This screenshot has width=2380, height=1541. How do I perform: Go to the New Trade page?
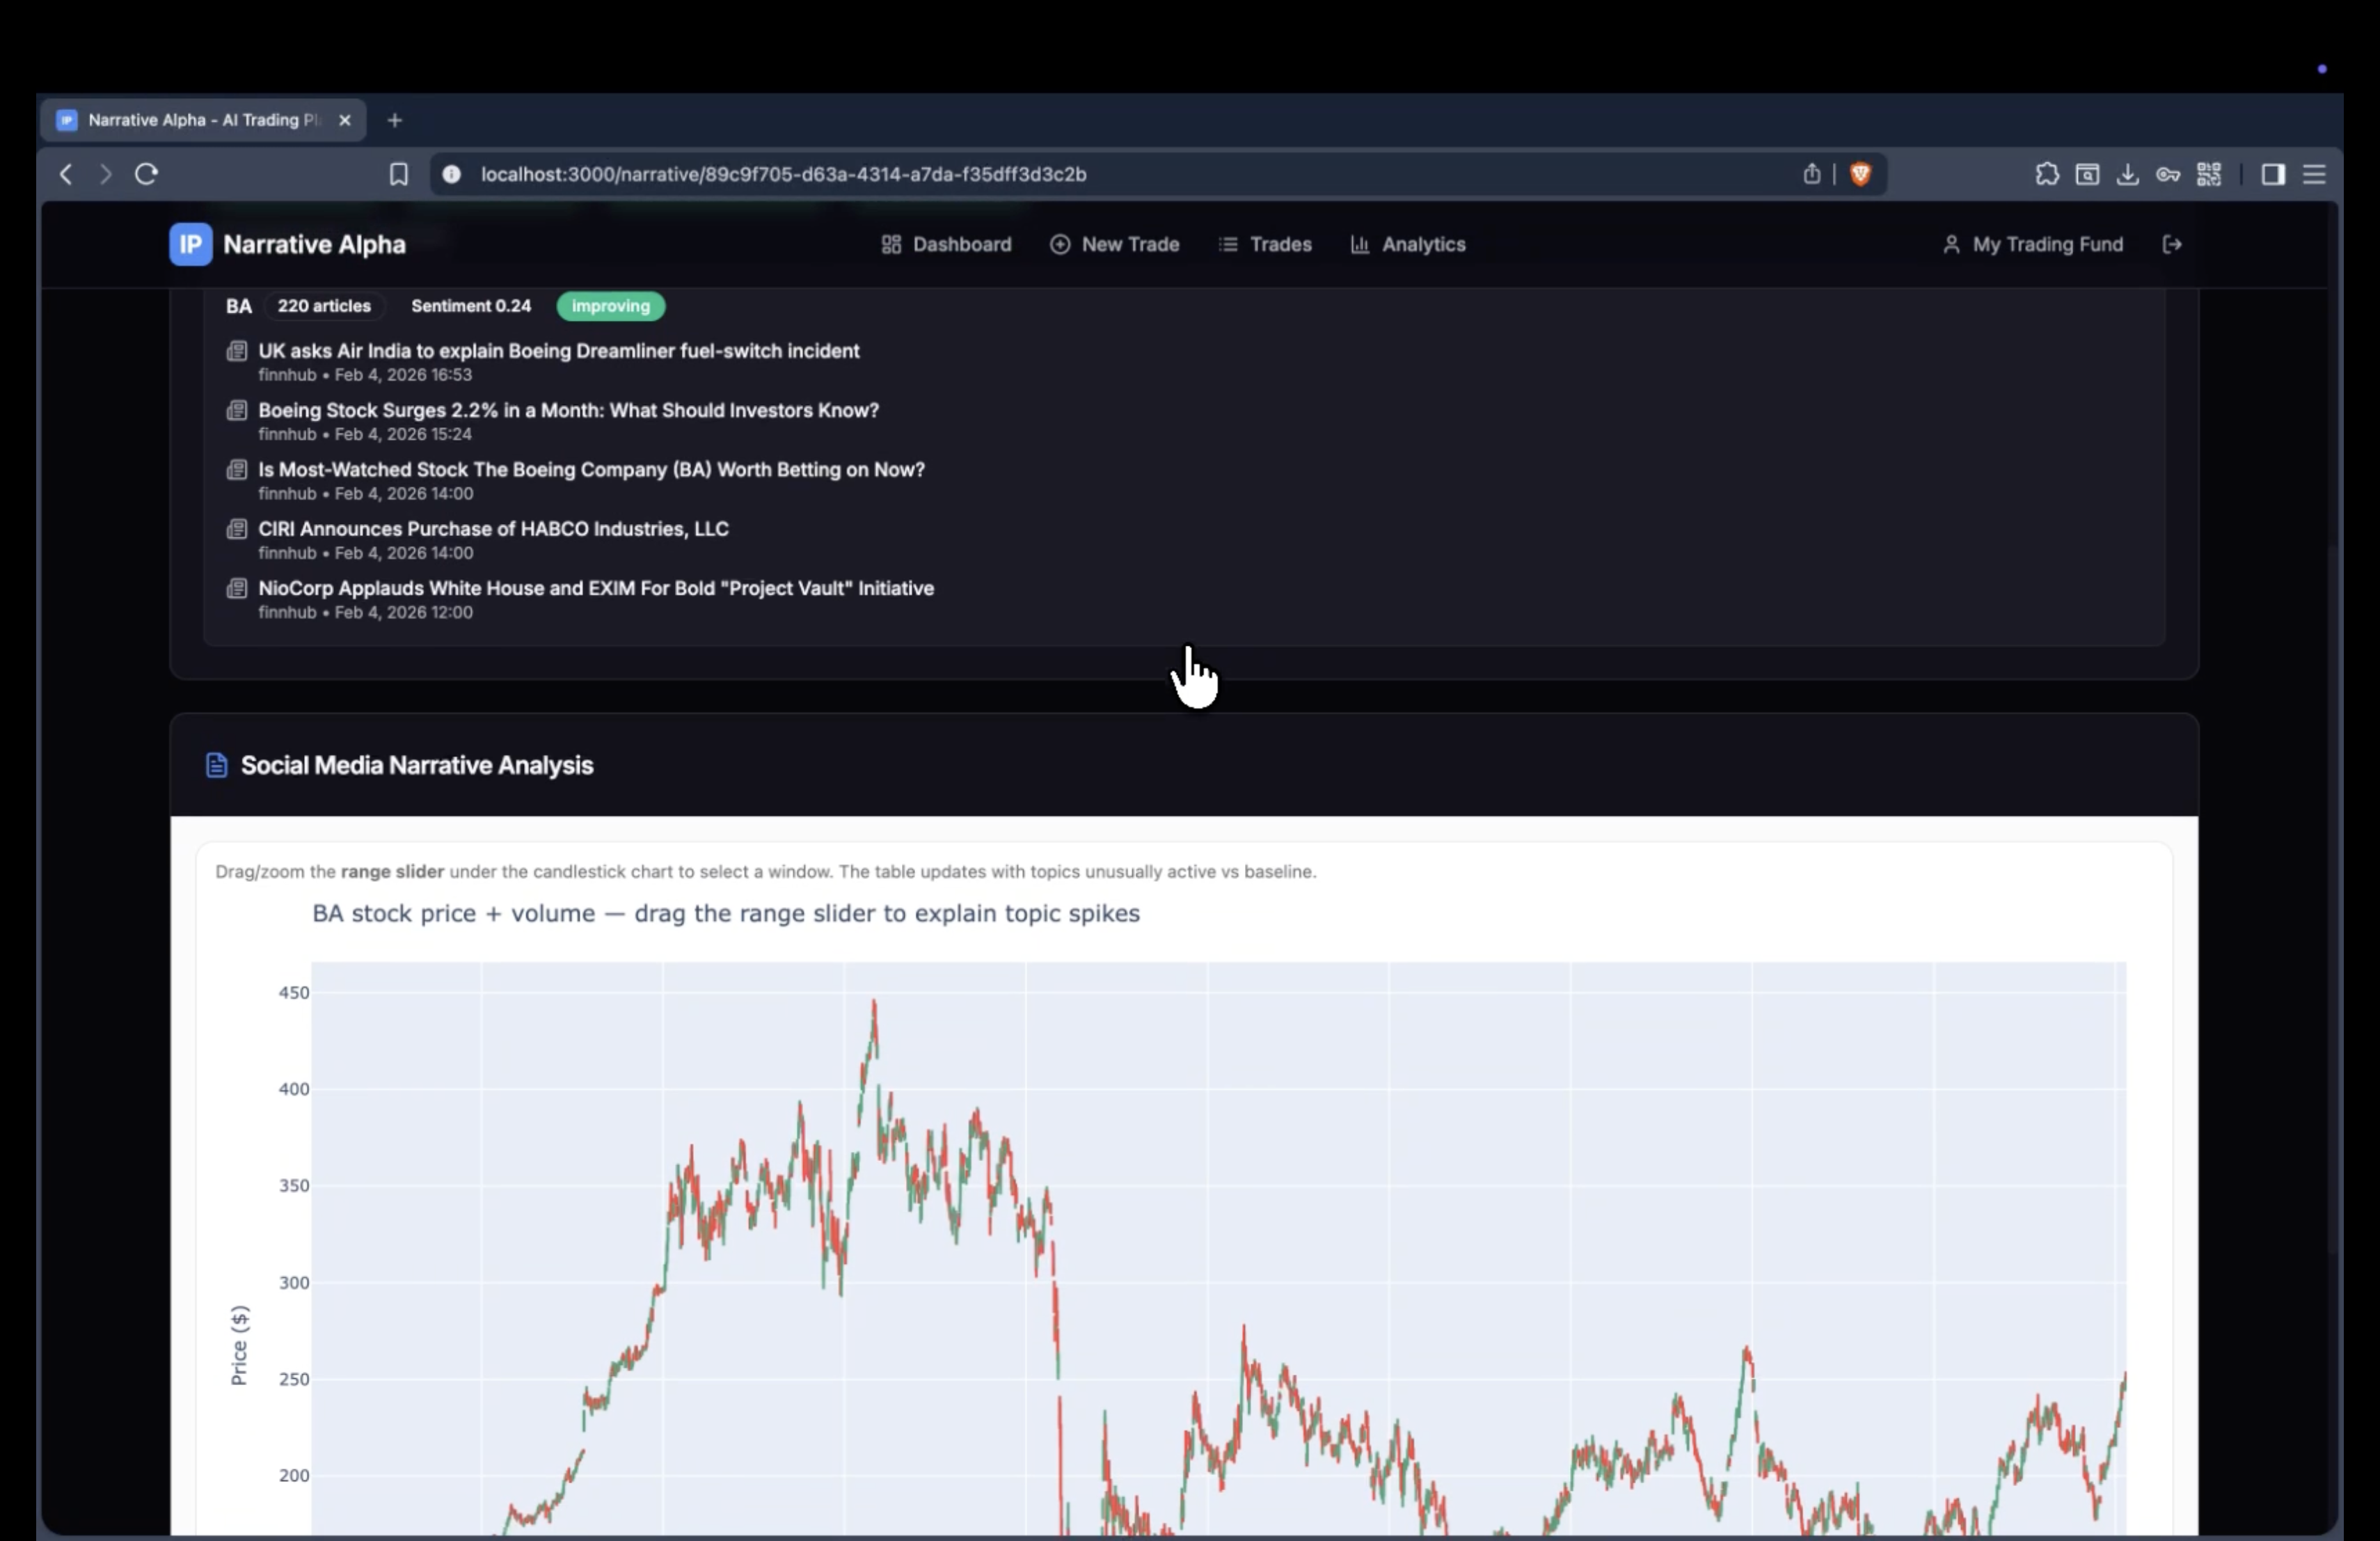coord(1115,245)
